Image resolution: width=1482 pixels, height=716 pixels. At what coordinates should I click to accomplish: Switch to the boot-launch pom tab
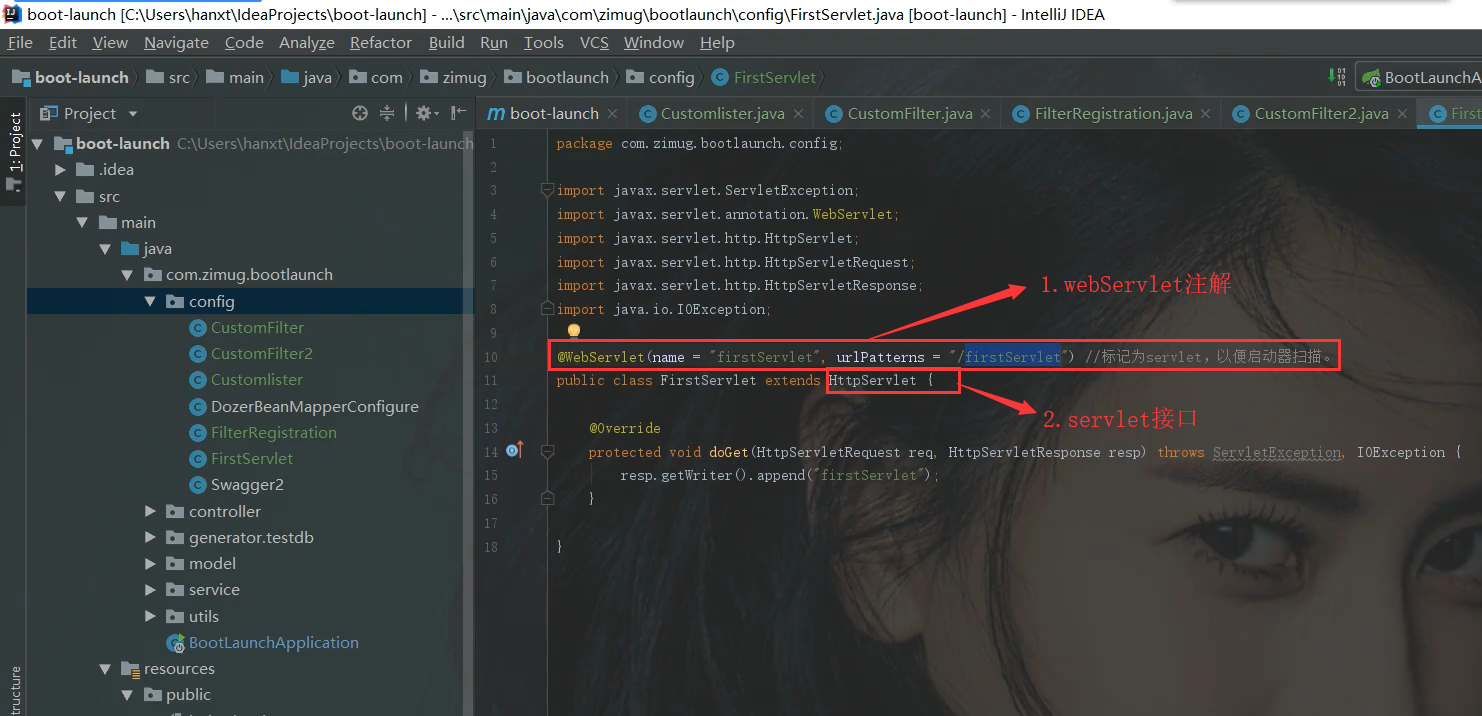coord(553,114)
